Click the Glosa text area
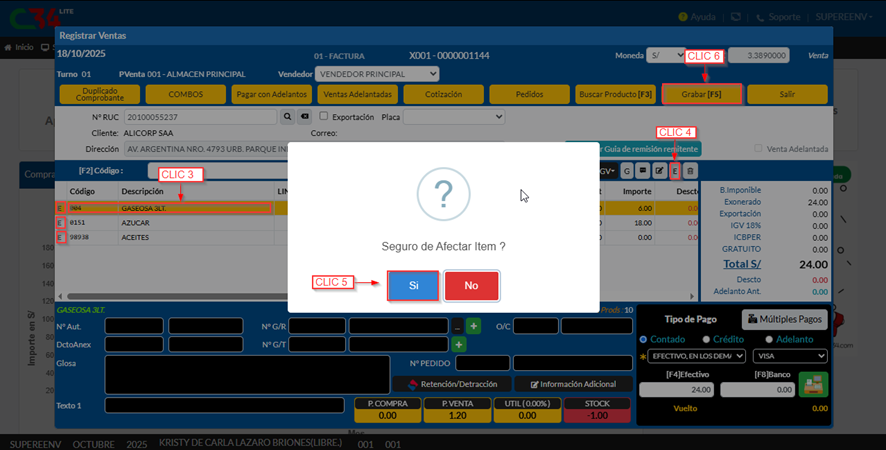Image resolution: width=886 pixels, height=450 pixels. point(246,373)
